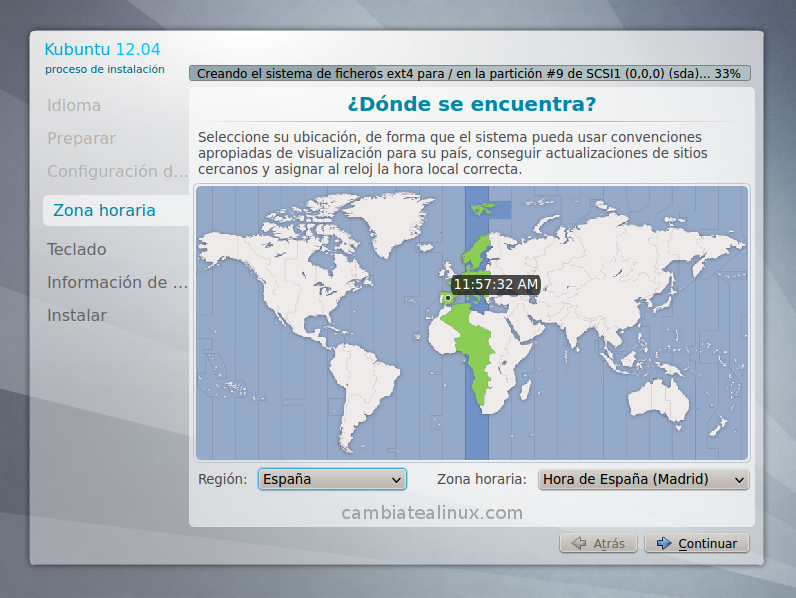
Task: Click the Kubuntu 12.04 title text
Action: [x=102, y=49]
